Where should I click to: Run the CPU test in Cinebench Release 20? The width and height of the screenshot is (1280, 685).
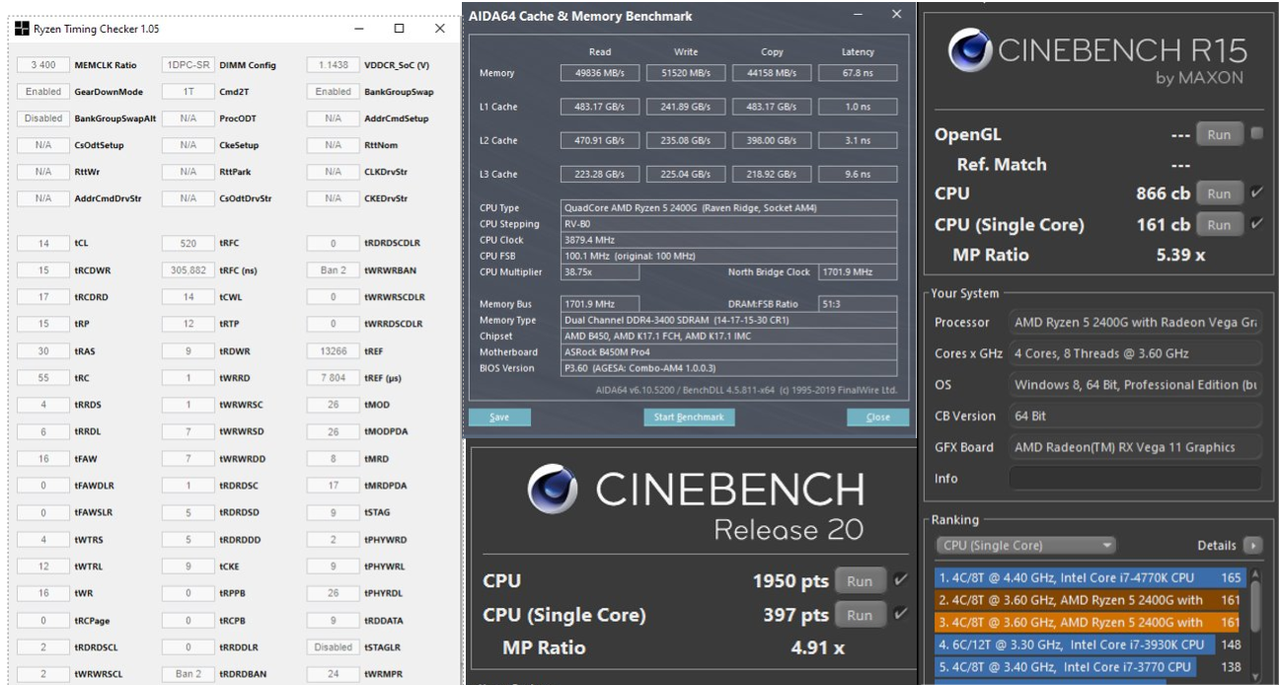pyautogui.click(x=860, y=581)
